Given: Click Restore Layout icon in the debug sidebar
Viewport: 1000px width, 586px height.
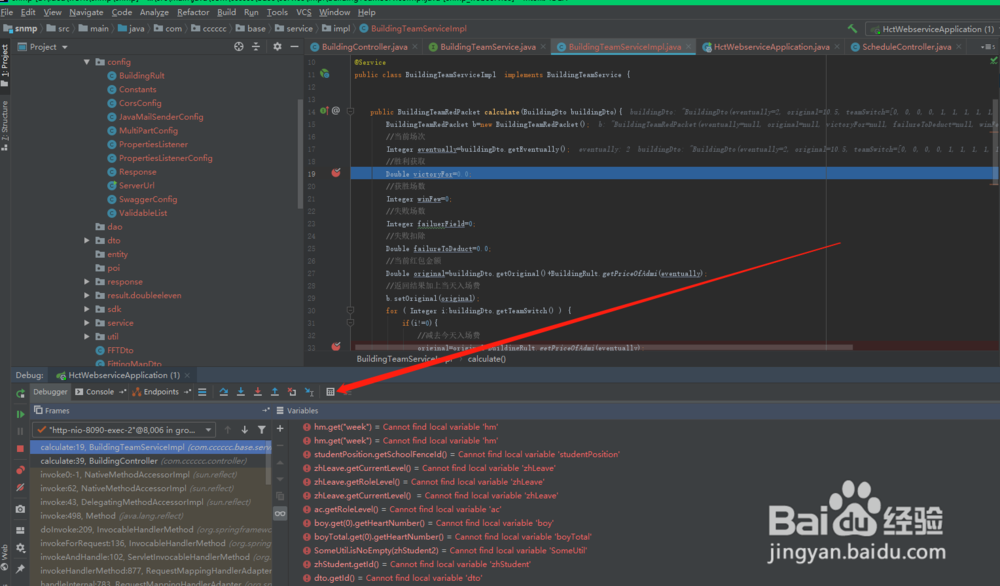Looking at the screenshot, I should 20,530.
